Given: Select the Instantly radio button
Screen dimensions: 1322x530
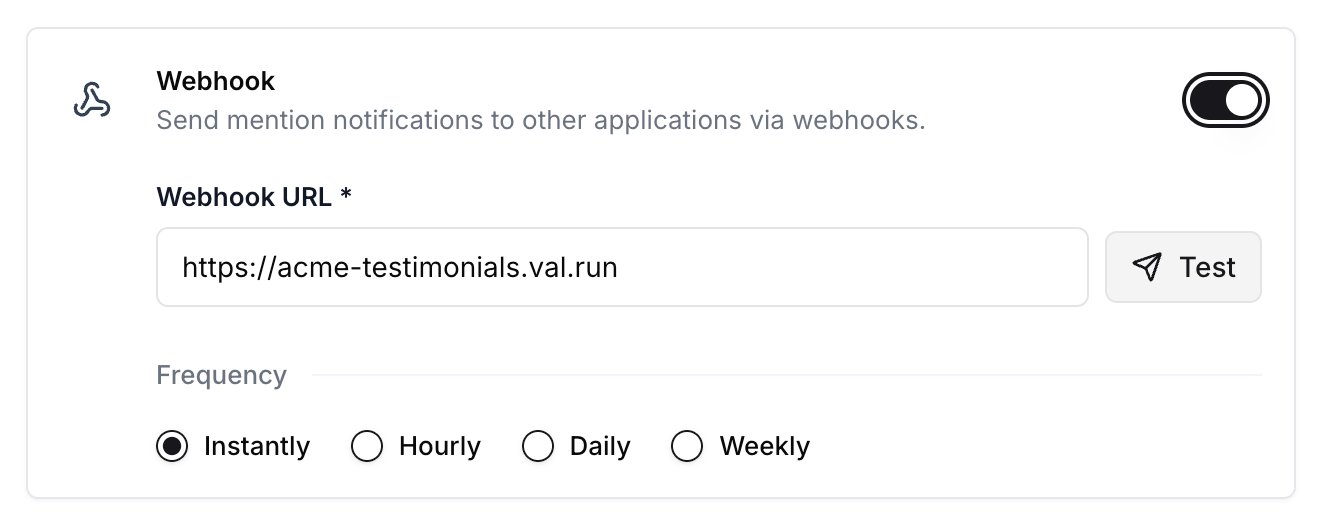Looking at the screenshot, I should coord(173,446).
